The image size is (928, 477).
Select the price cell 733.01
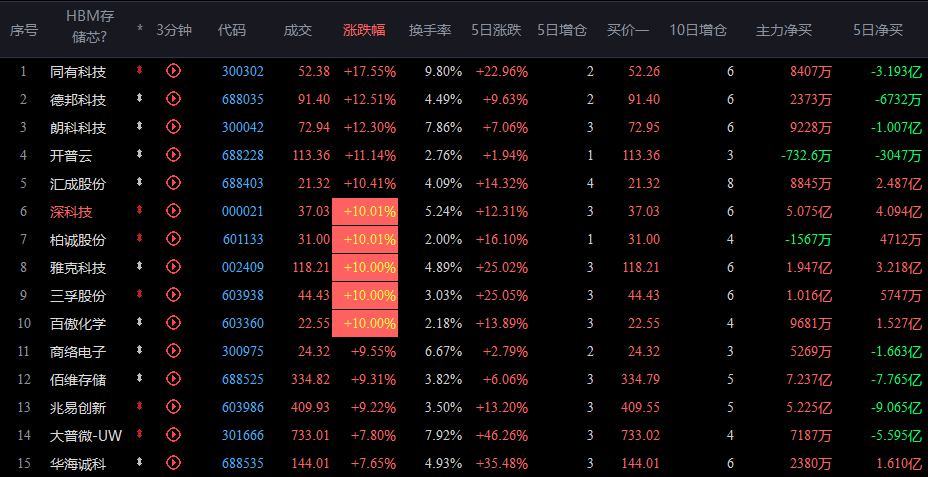(311, 436)
